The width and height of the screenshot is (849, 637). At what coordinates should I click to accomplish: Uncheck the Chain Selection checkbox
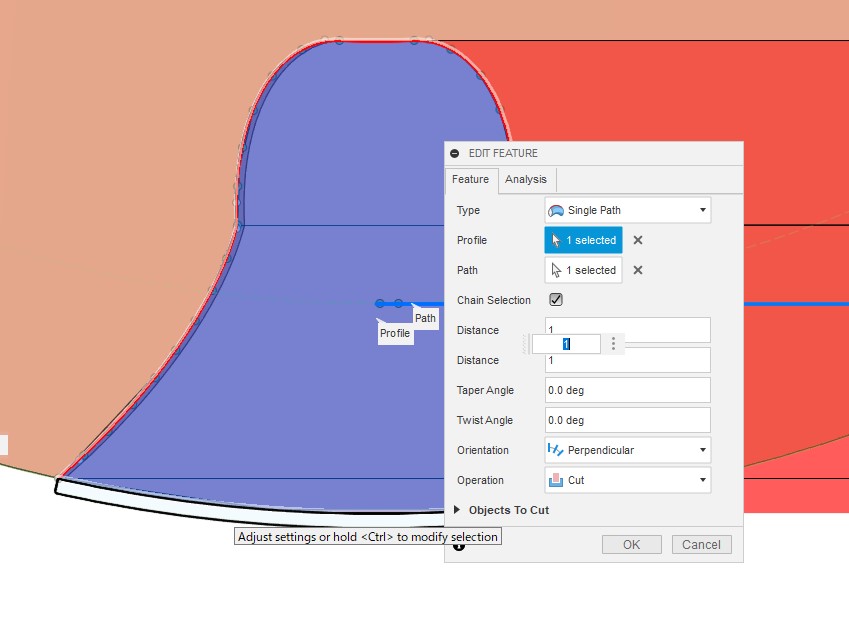[x=556, y=300]
